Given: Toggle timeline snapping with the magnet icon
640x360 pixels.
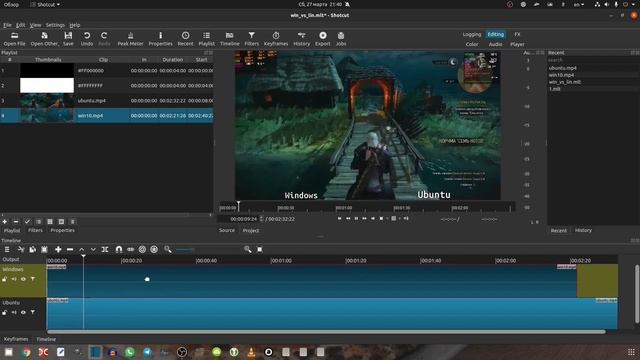Looking at the screenshot, I should 119,249.
